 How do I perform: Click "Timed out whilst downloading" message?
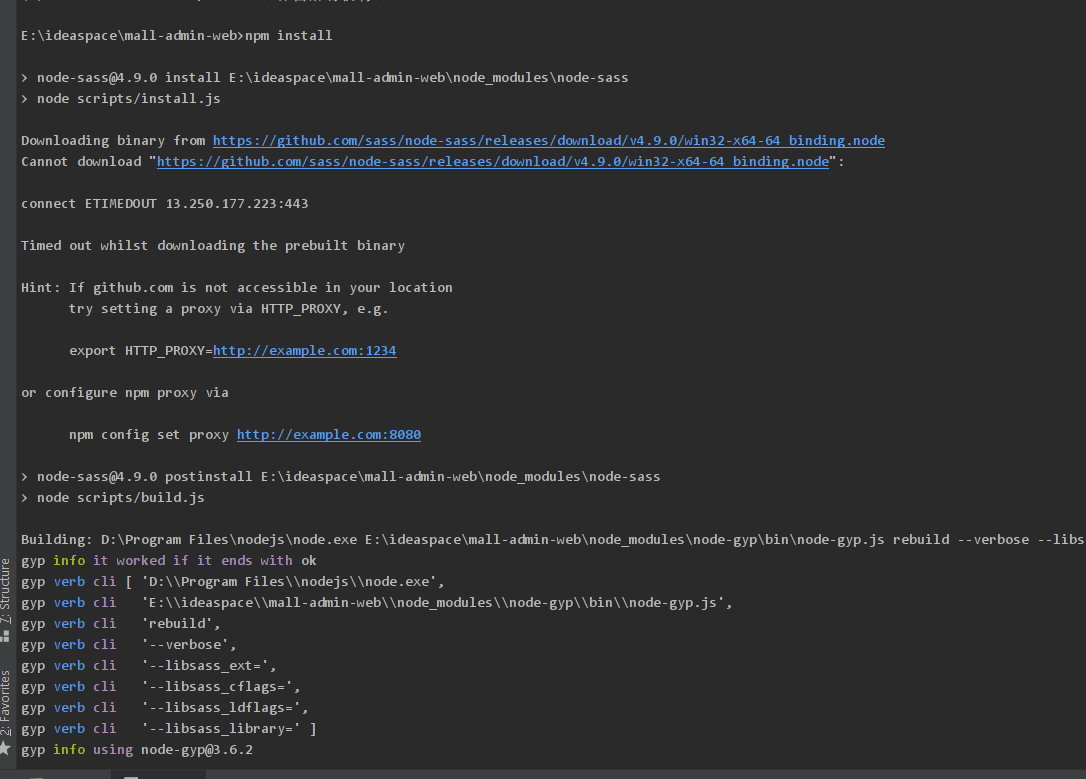point(212,246)
